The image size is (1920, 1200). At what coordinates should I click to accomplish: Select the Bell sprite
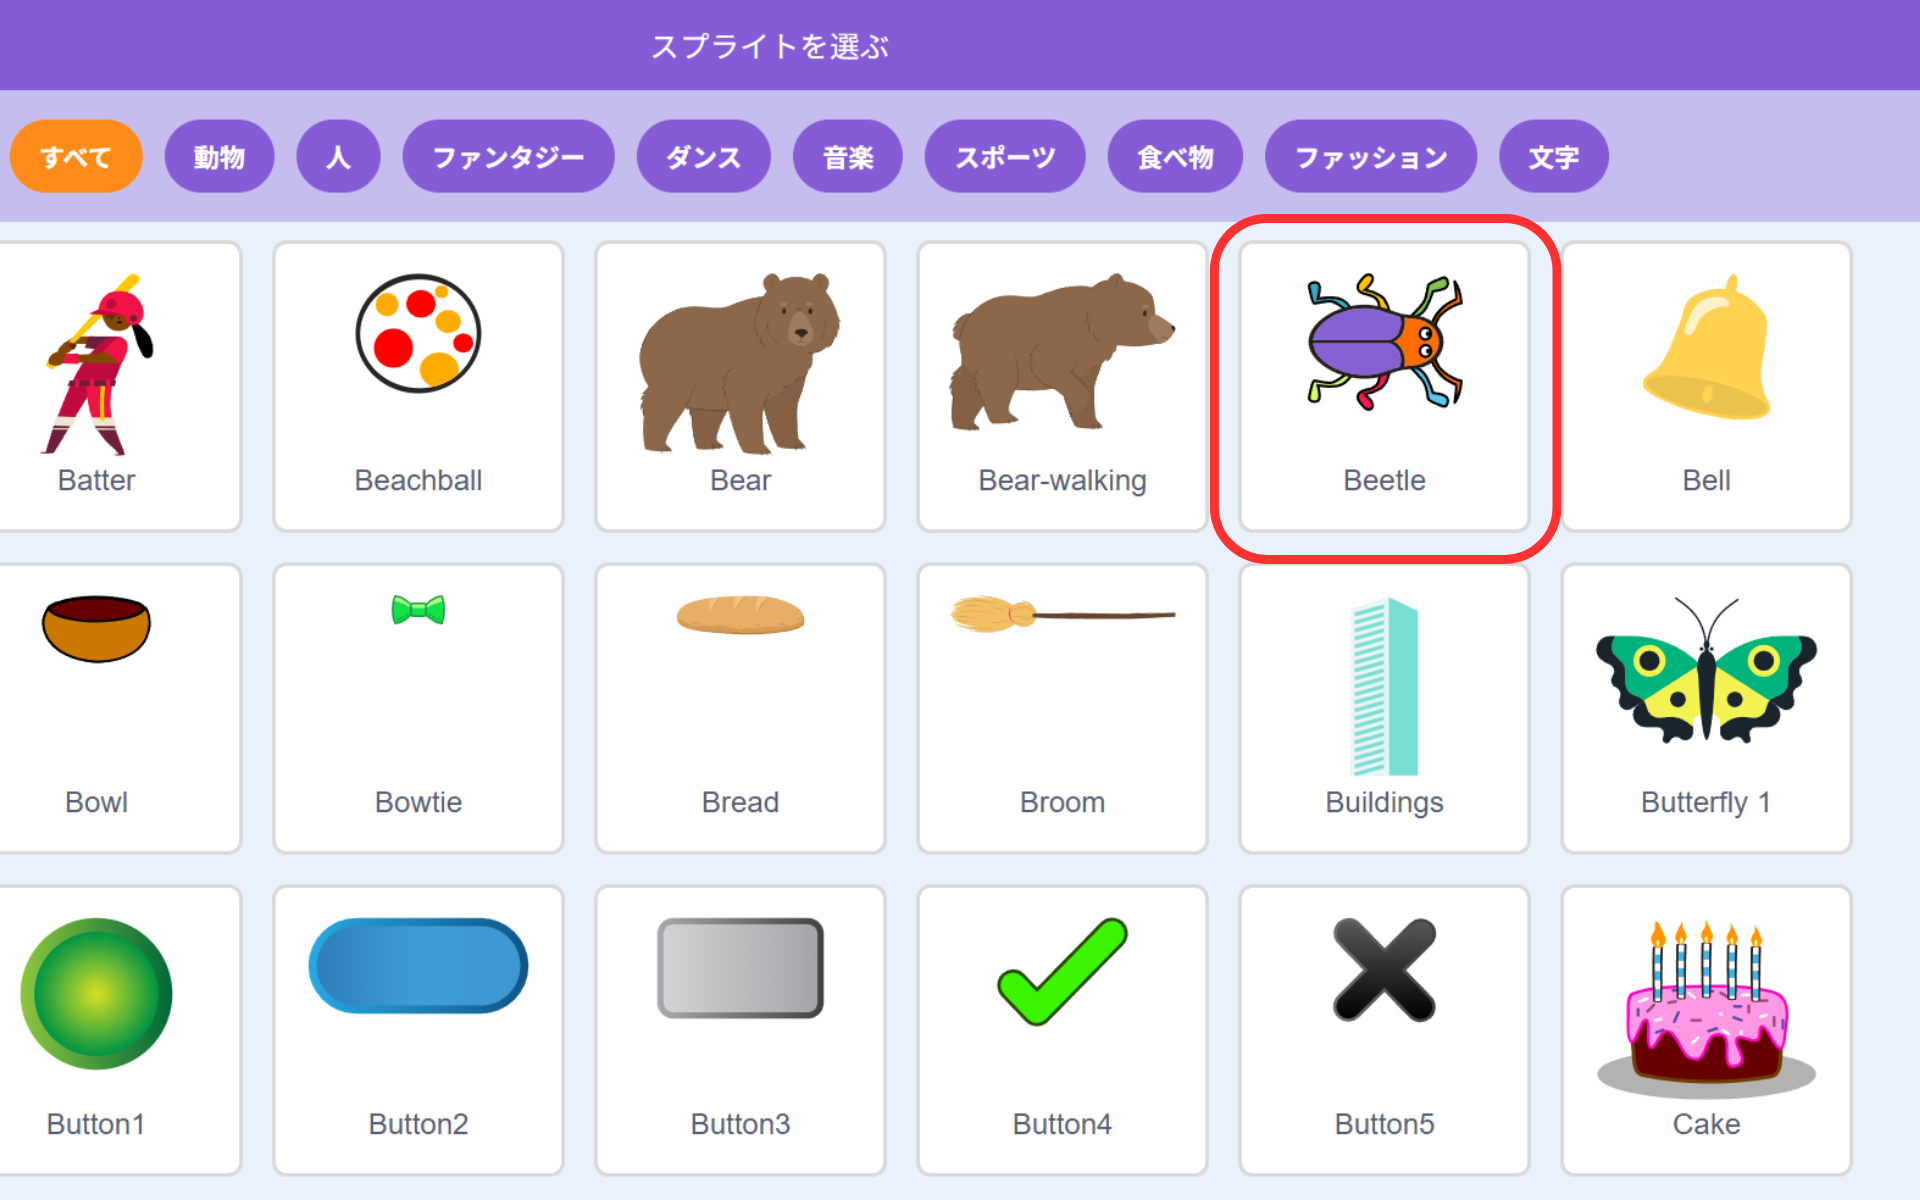tap(1706, 387)
